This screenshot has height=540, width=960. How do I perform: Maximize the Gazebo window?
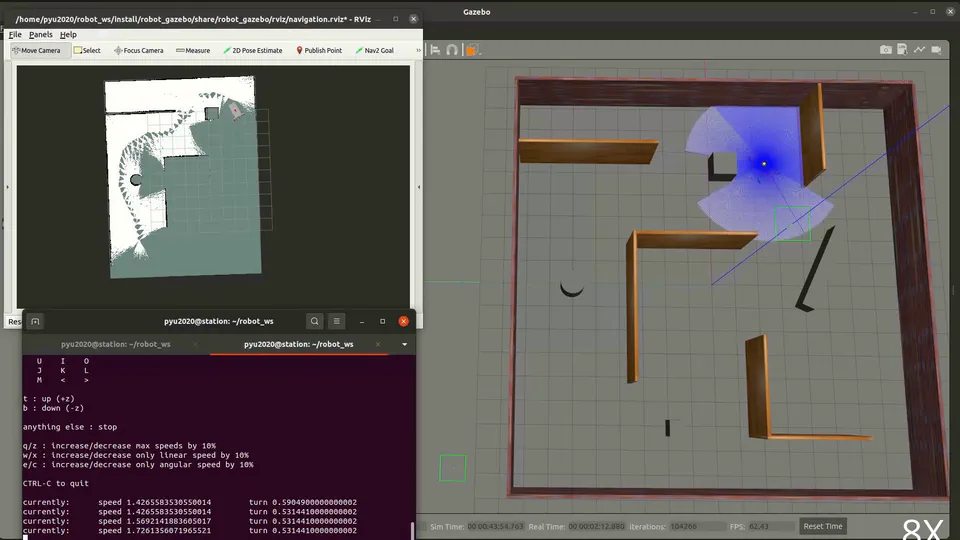point(932,12)
